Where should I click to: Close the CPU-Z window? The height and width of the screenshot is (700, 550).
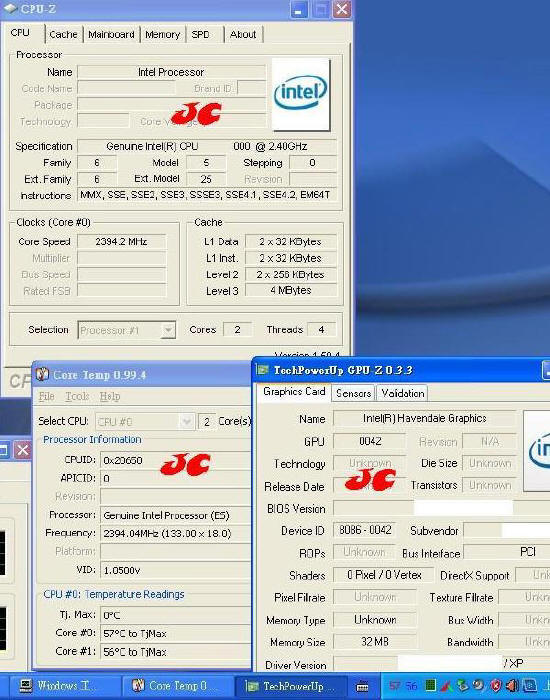point(342,9)
